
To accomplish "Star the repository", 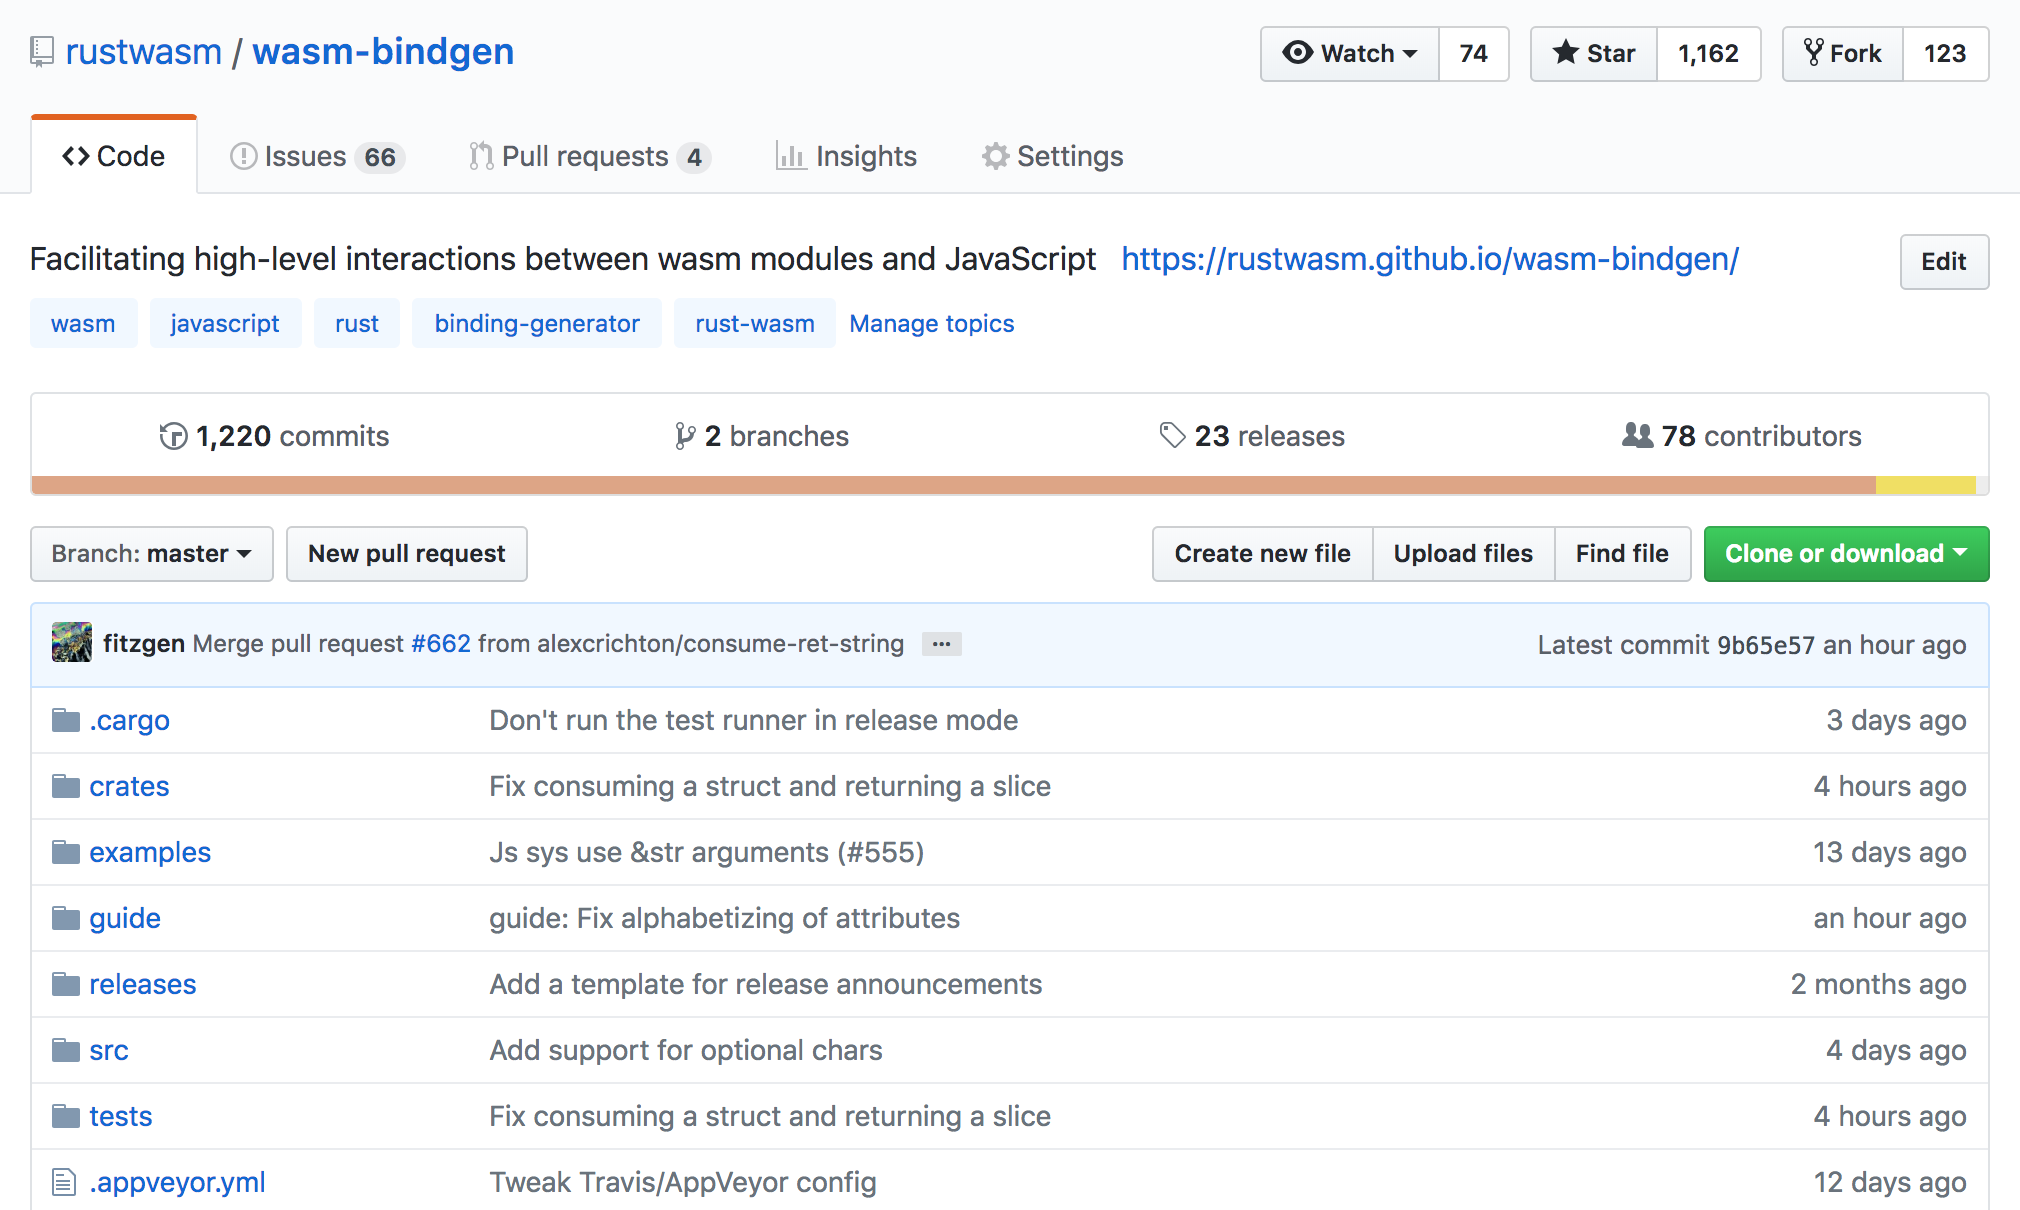I will click(x=1594, y=54).
